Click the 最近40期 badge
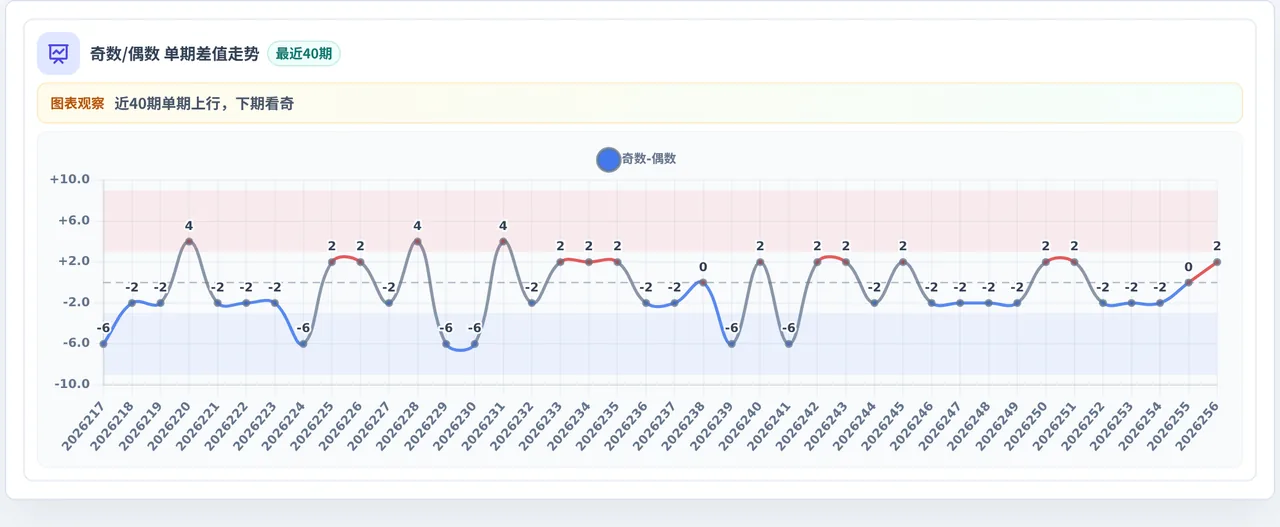Viewport: 1280px width, 527px height. 304,54
